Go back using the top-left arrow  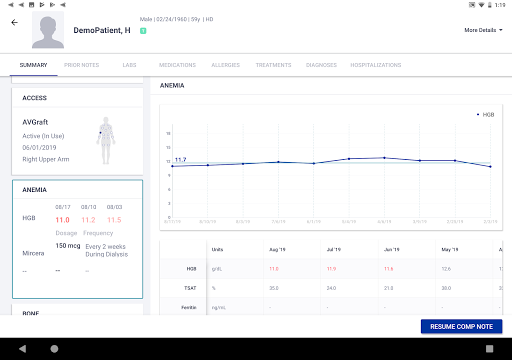click(x=14, y=22)
